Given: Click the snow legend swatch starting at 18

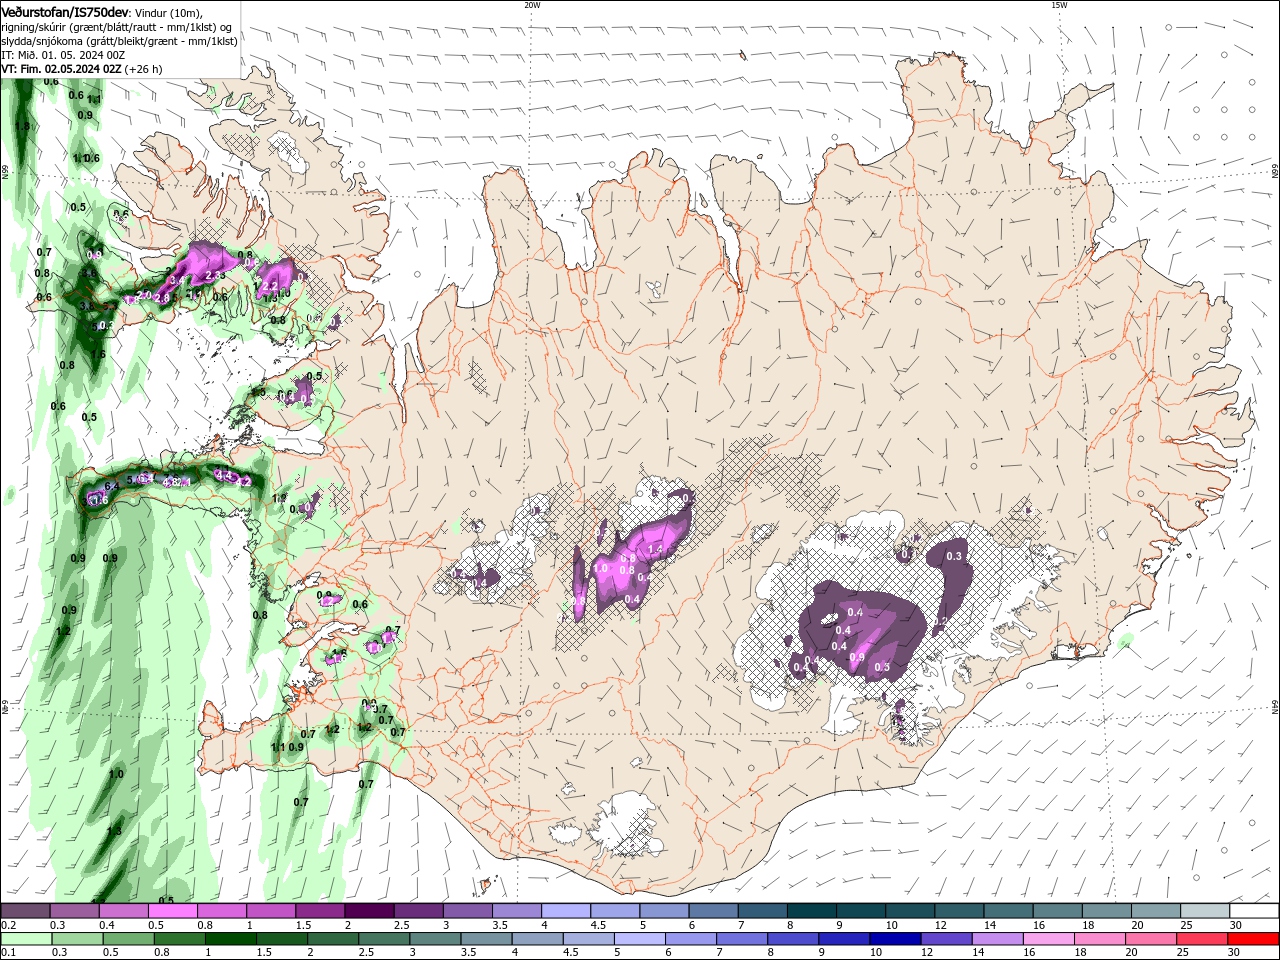Looking at the screenshot, I should 1105,911.
